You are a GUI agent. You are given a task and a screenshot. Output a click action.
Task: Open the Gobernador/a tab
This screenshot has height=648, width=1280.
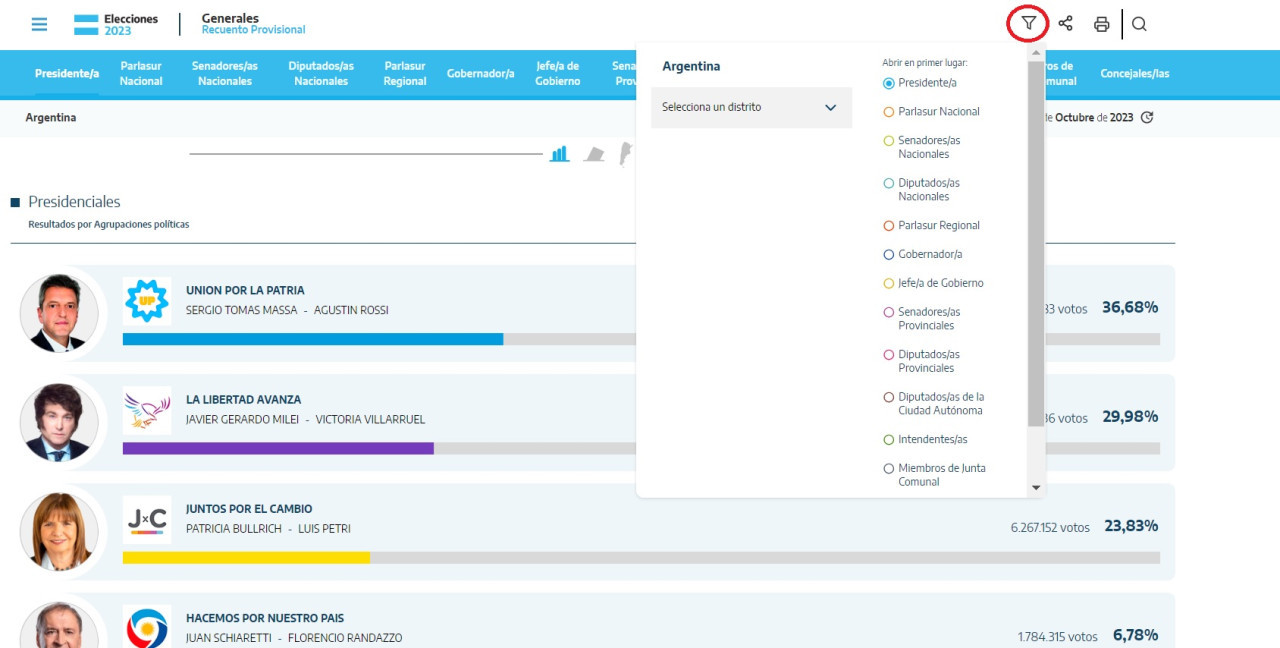[481, 74]
